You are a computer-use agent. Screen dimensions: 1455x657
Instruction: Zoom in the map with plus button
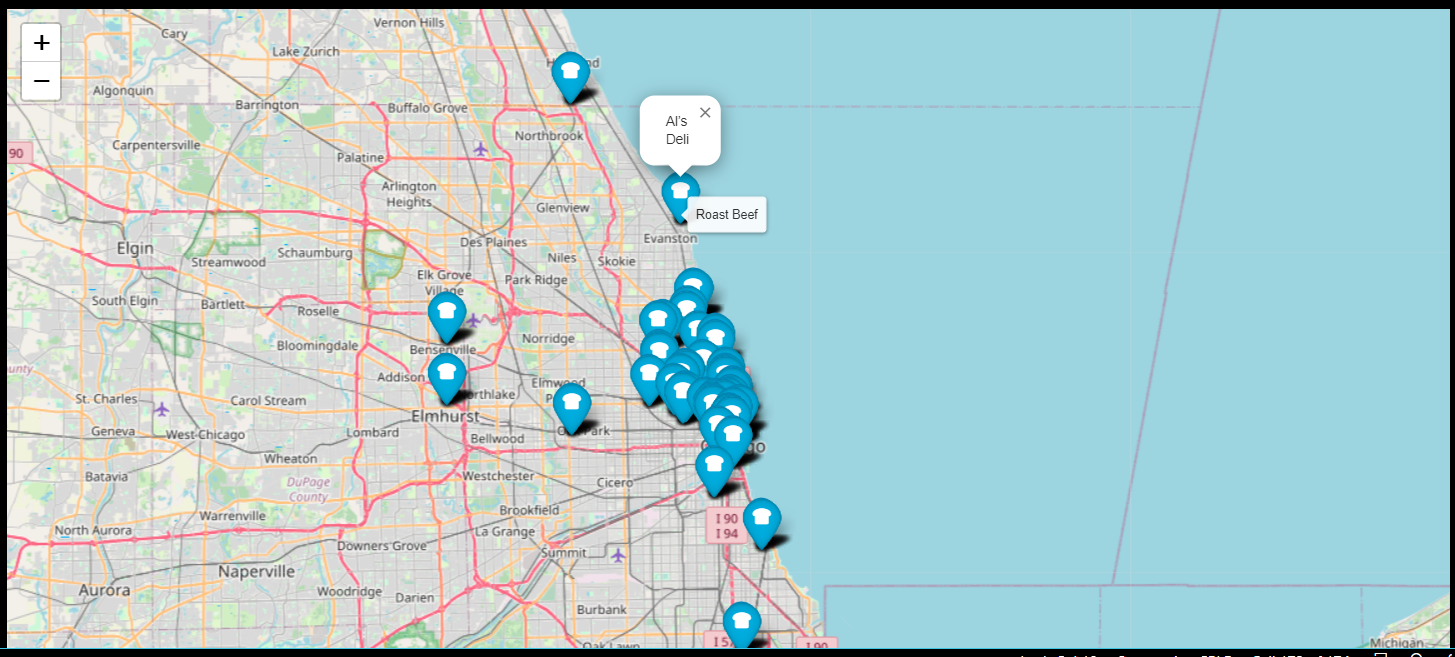coord(41,43)
